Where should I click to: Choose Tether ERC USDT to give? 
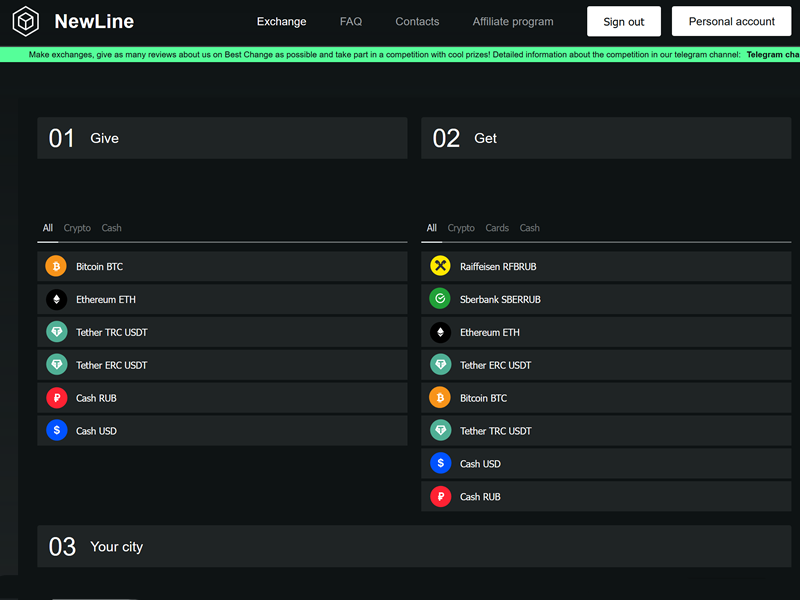click(222, 365)
